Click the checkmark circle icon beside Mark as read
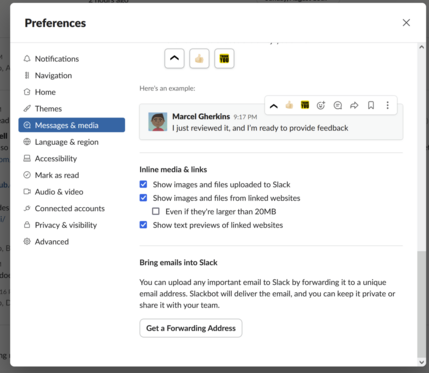 point(27,175)
